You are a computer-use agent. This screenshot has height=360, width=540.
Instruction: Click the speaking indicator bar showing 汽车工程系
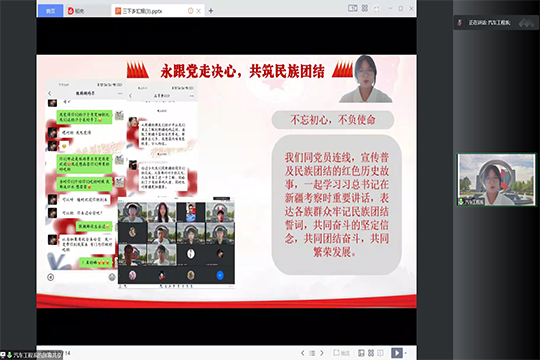click(x=496, y=23)
